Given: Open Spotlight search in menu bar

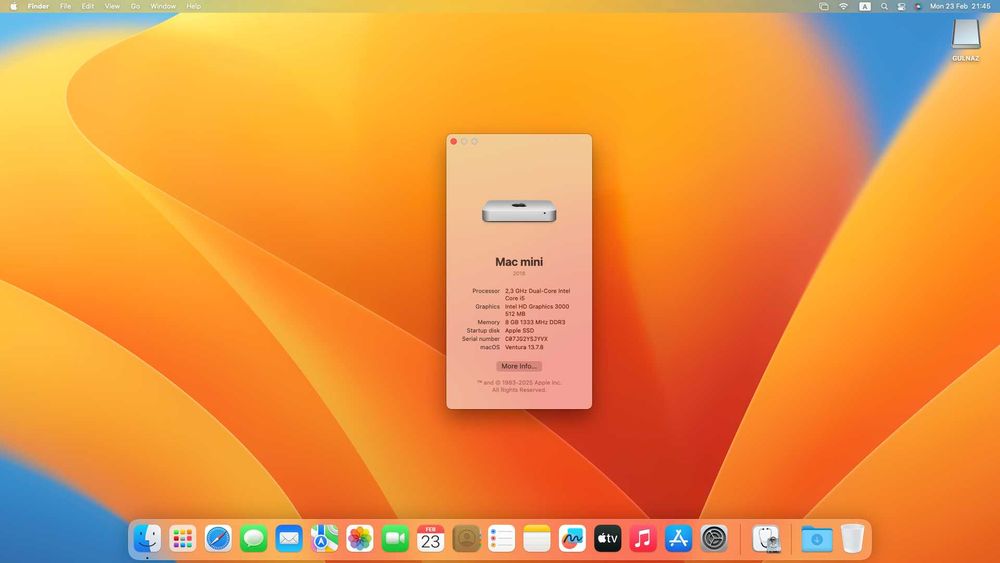Looking at the screenshot, I should coord(884,6).
